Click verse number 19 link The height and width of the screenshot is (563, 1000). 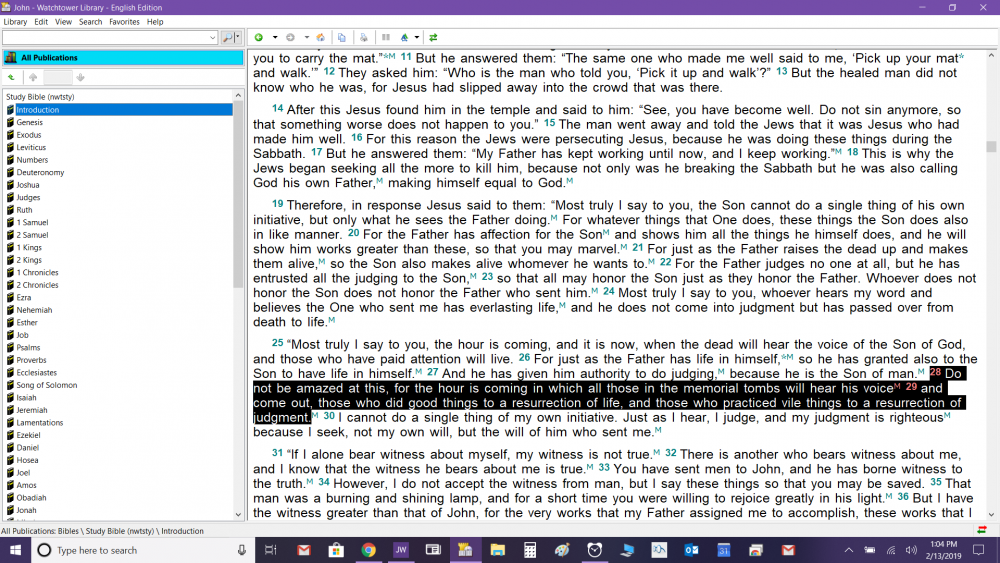[x=277, y=204]
